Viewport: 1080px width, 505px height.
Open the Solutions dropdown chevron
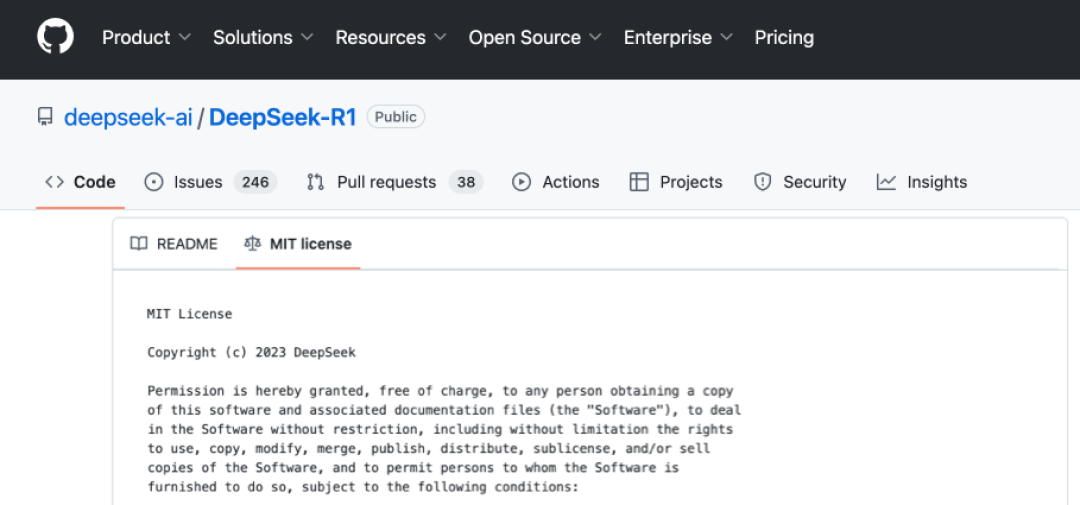click(307, 37)
